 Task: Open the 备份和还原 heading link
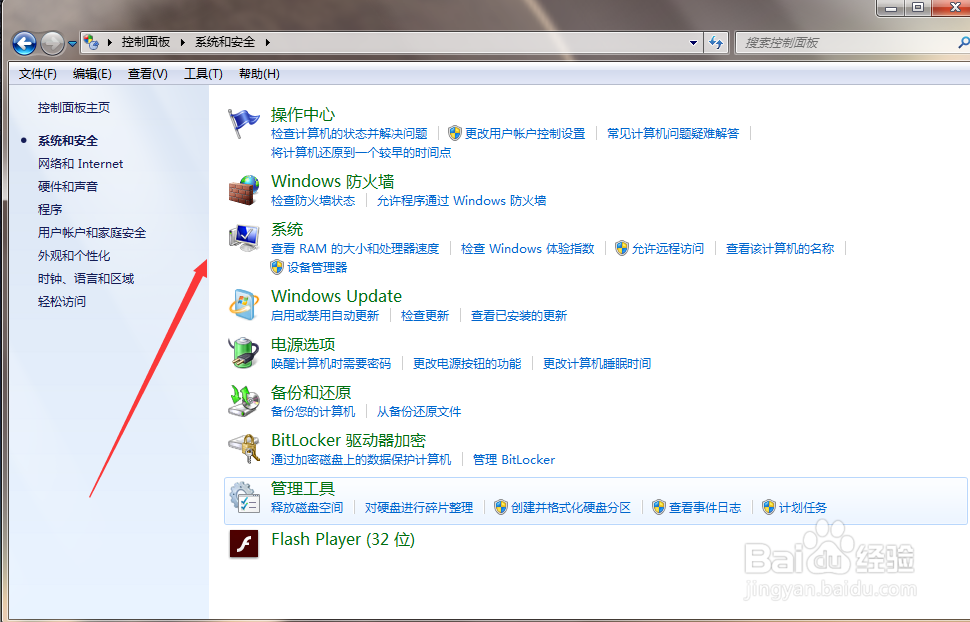311,392
